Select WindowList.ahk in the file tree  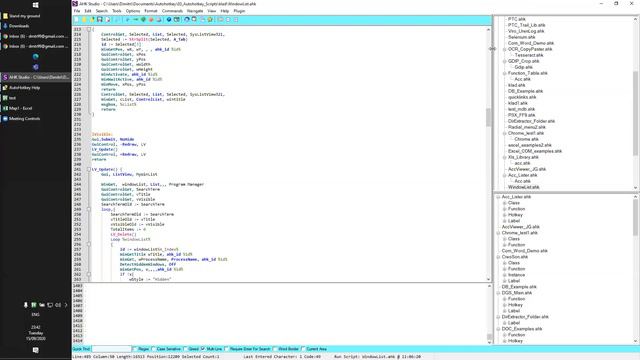pos(523,187)
